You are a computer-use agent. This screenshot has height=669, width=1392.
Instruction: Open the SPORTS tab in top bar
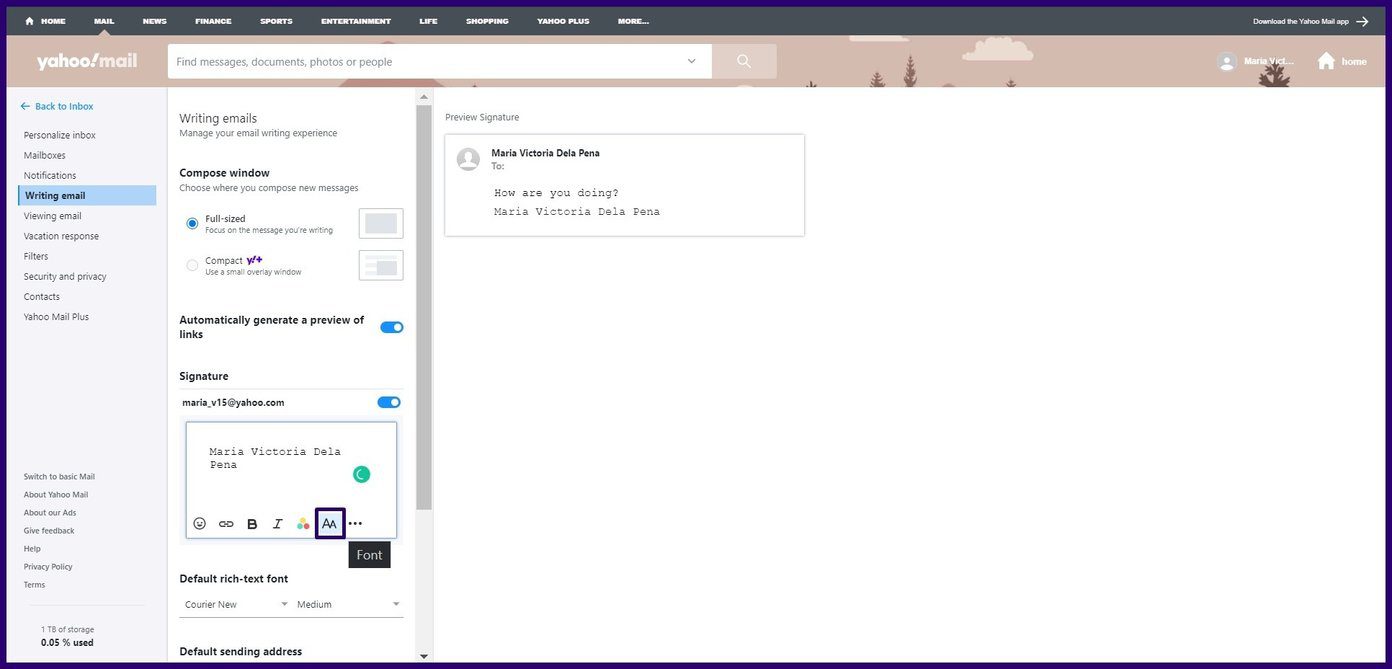click(x=276, y=21)
